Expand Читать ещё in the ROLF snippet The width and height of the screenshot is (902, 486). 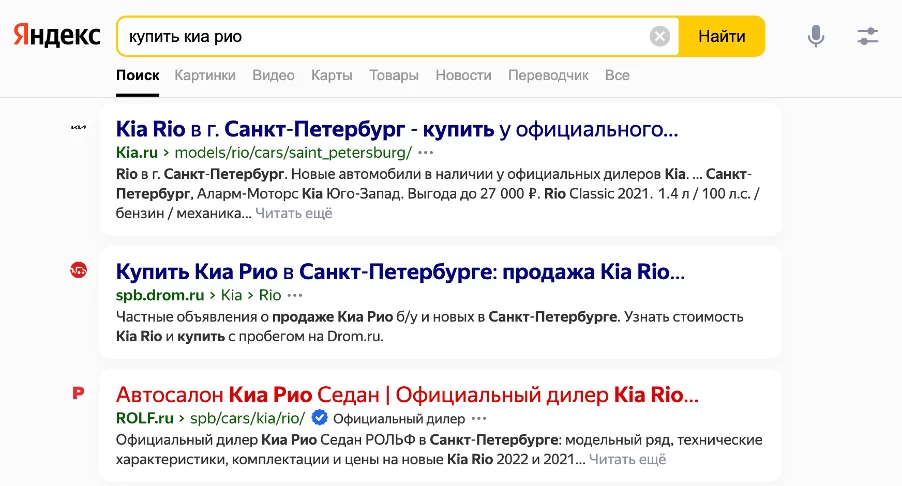click(x=628, y=460)
